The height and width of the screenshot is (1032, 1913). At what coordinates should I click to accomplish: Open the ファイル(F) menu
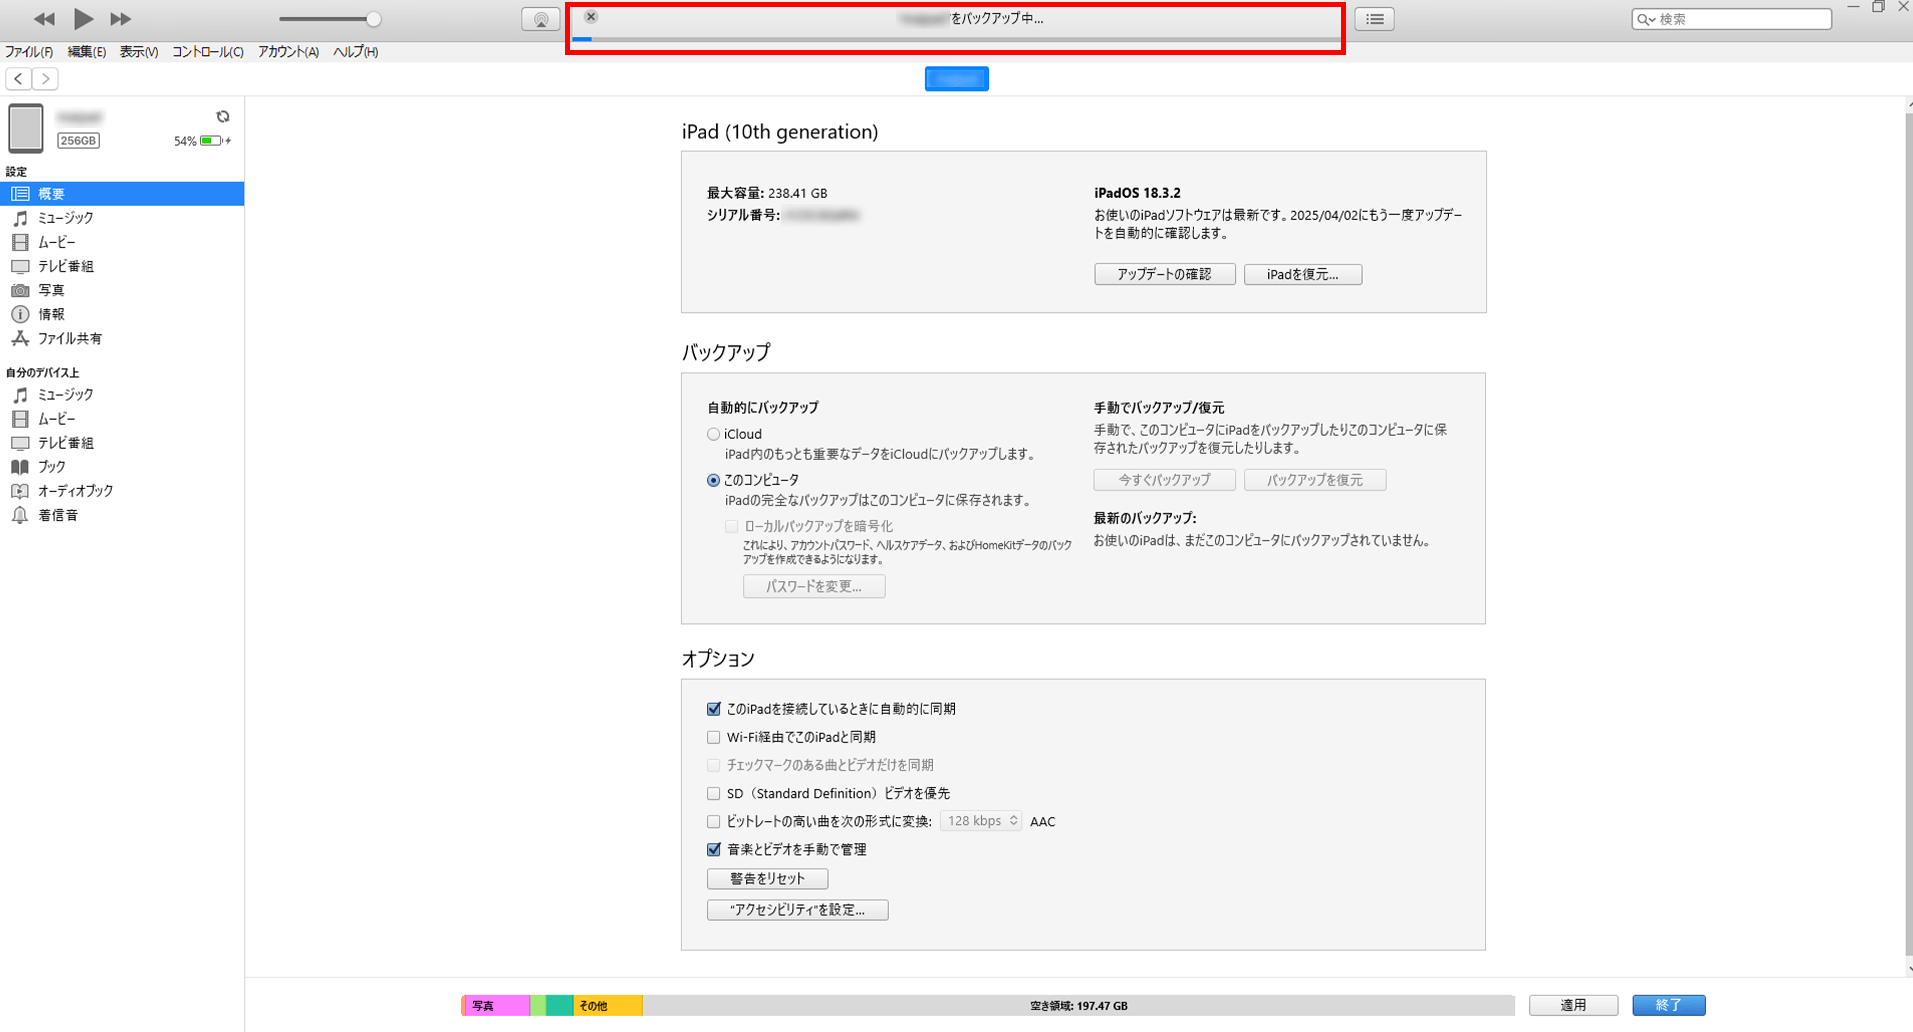29,52
